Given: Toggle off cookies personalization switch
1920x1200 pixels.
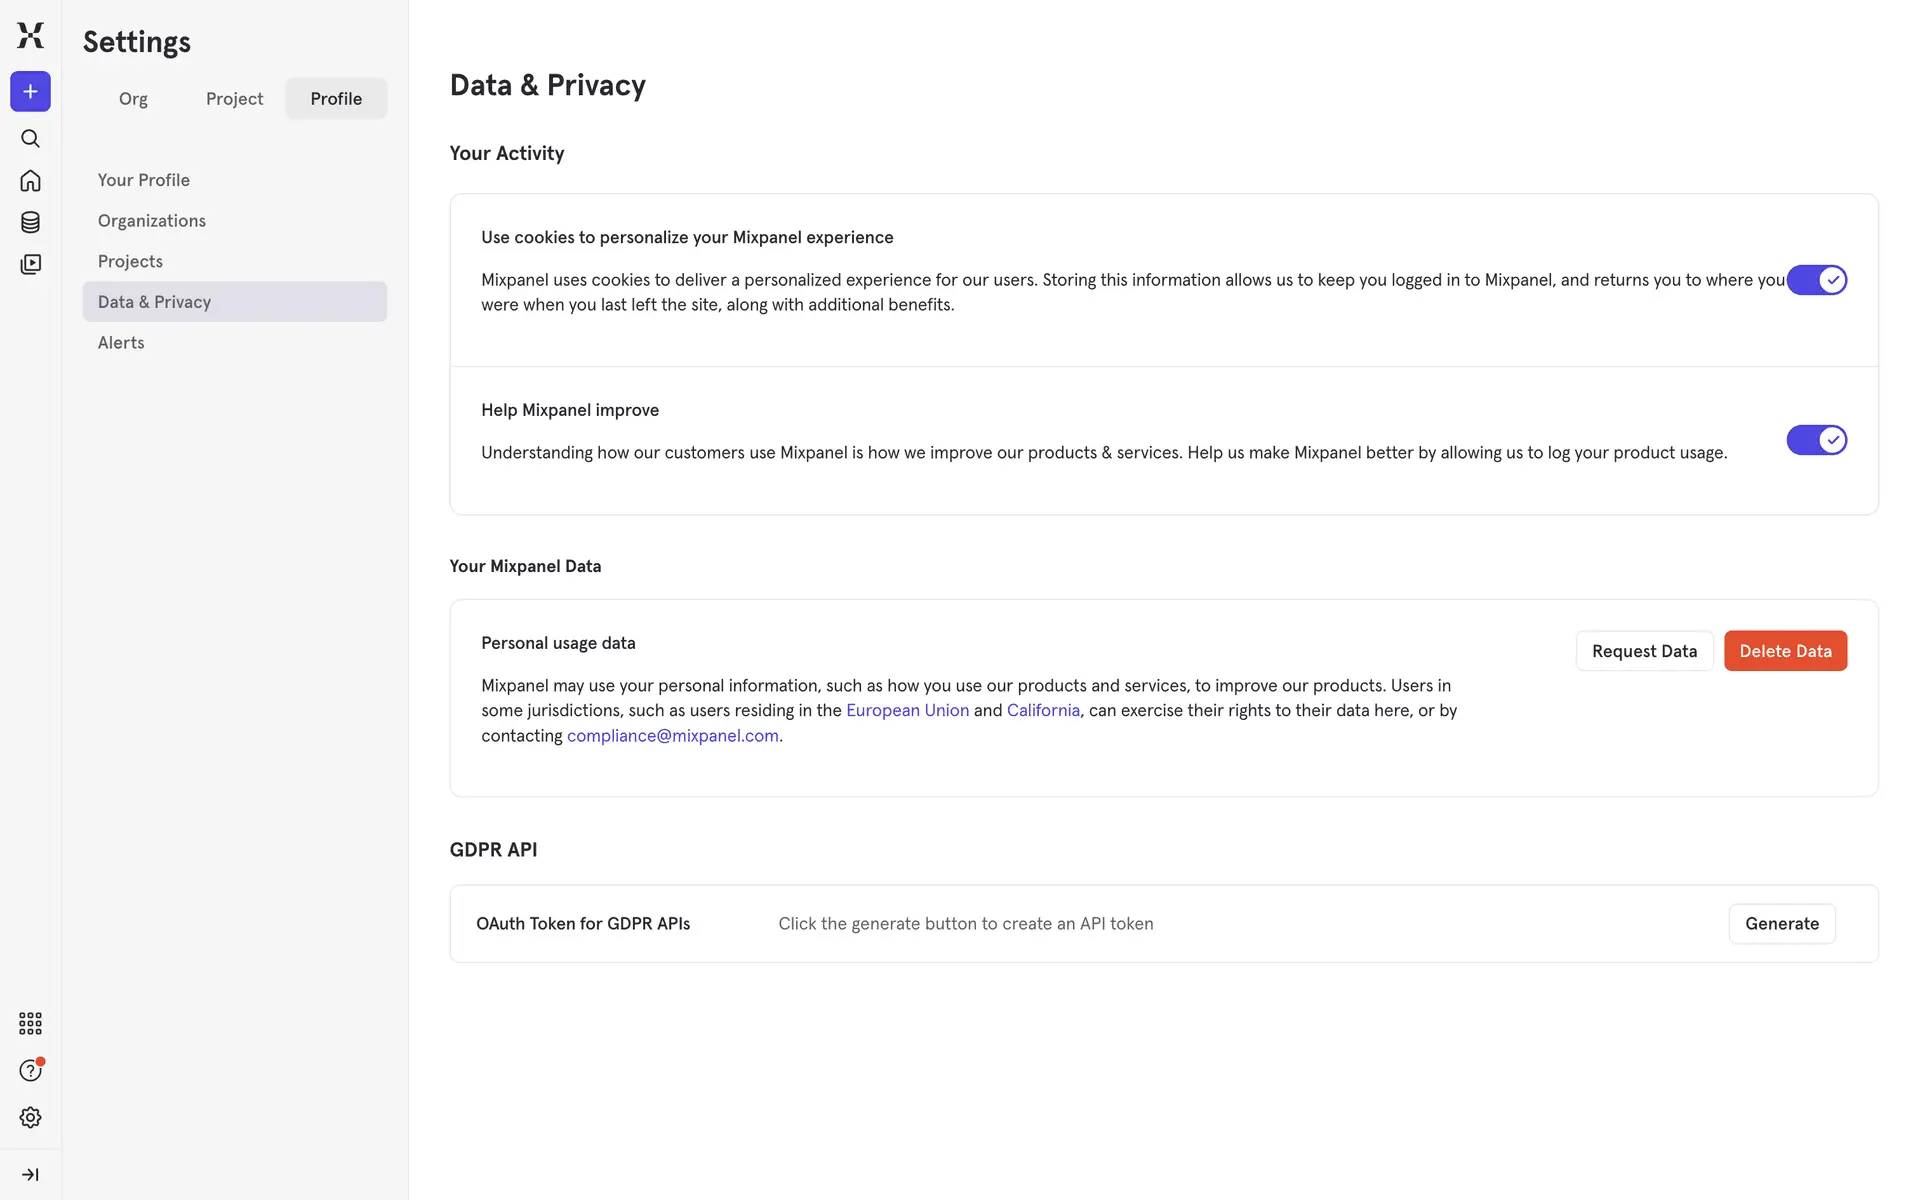Looking at the screenshot, I should pyautogui.click(x=1816, y=280).
